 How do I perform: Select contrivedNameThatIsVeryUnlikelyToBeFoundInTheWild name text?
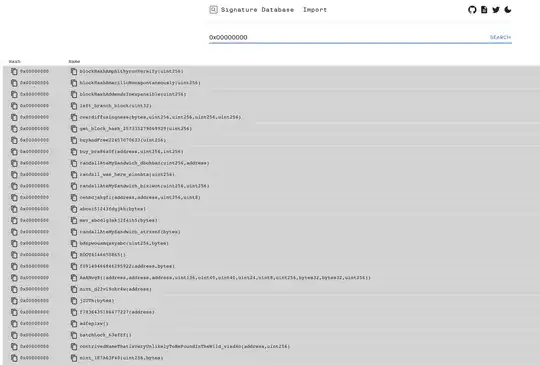coord(185,346)
